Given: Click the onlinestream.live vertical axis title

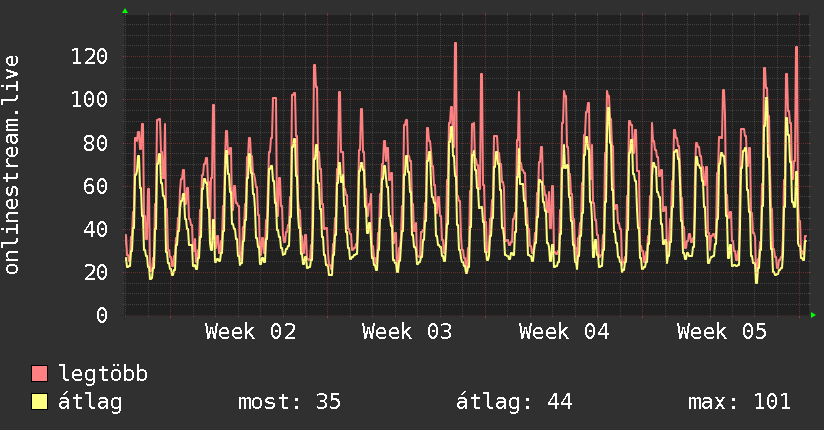Looking at the screenshot, I should (11, 165).
